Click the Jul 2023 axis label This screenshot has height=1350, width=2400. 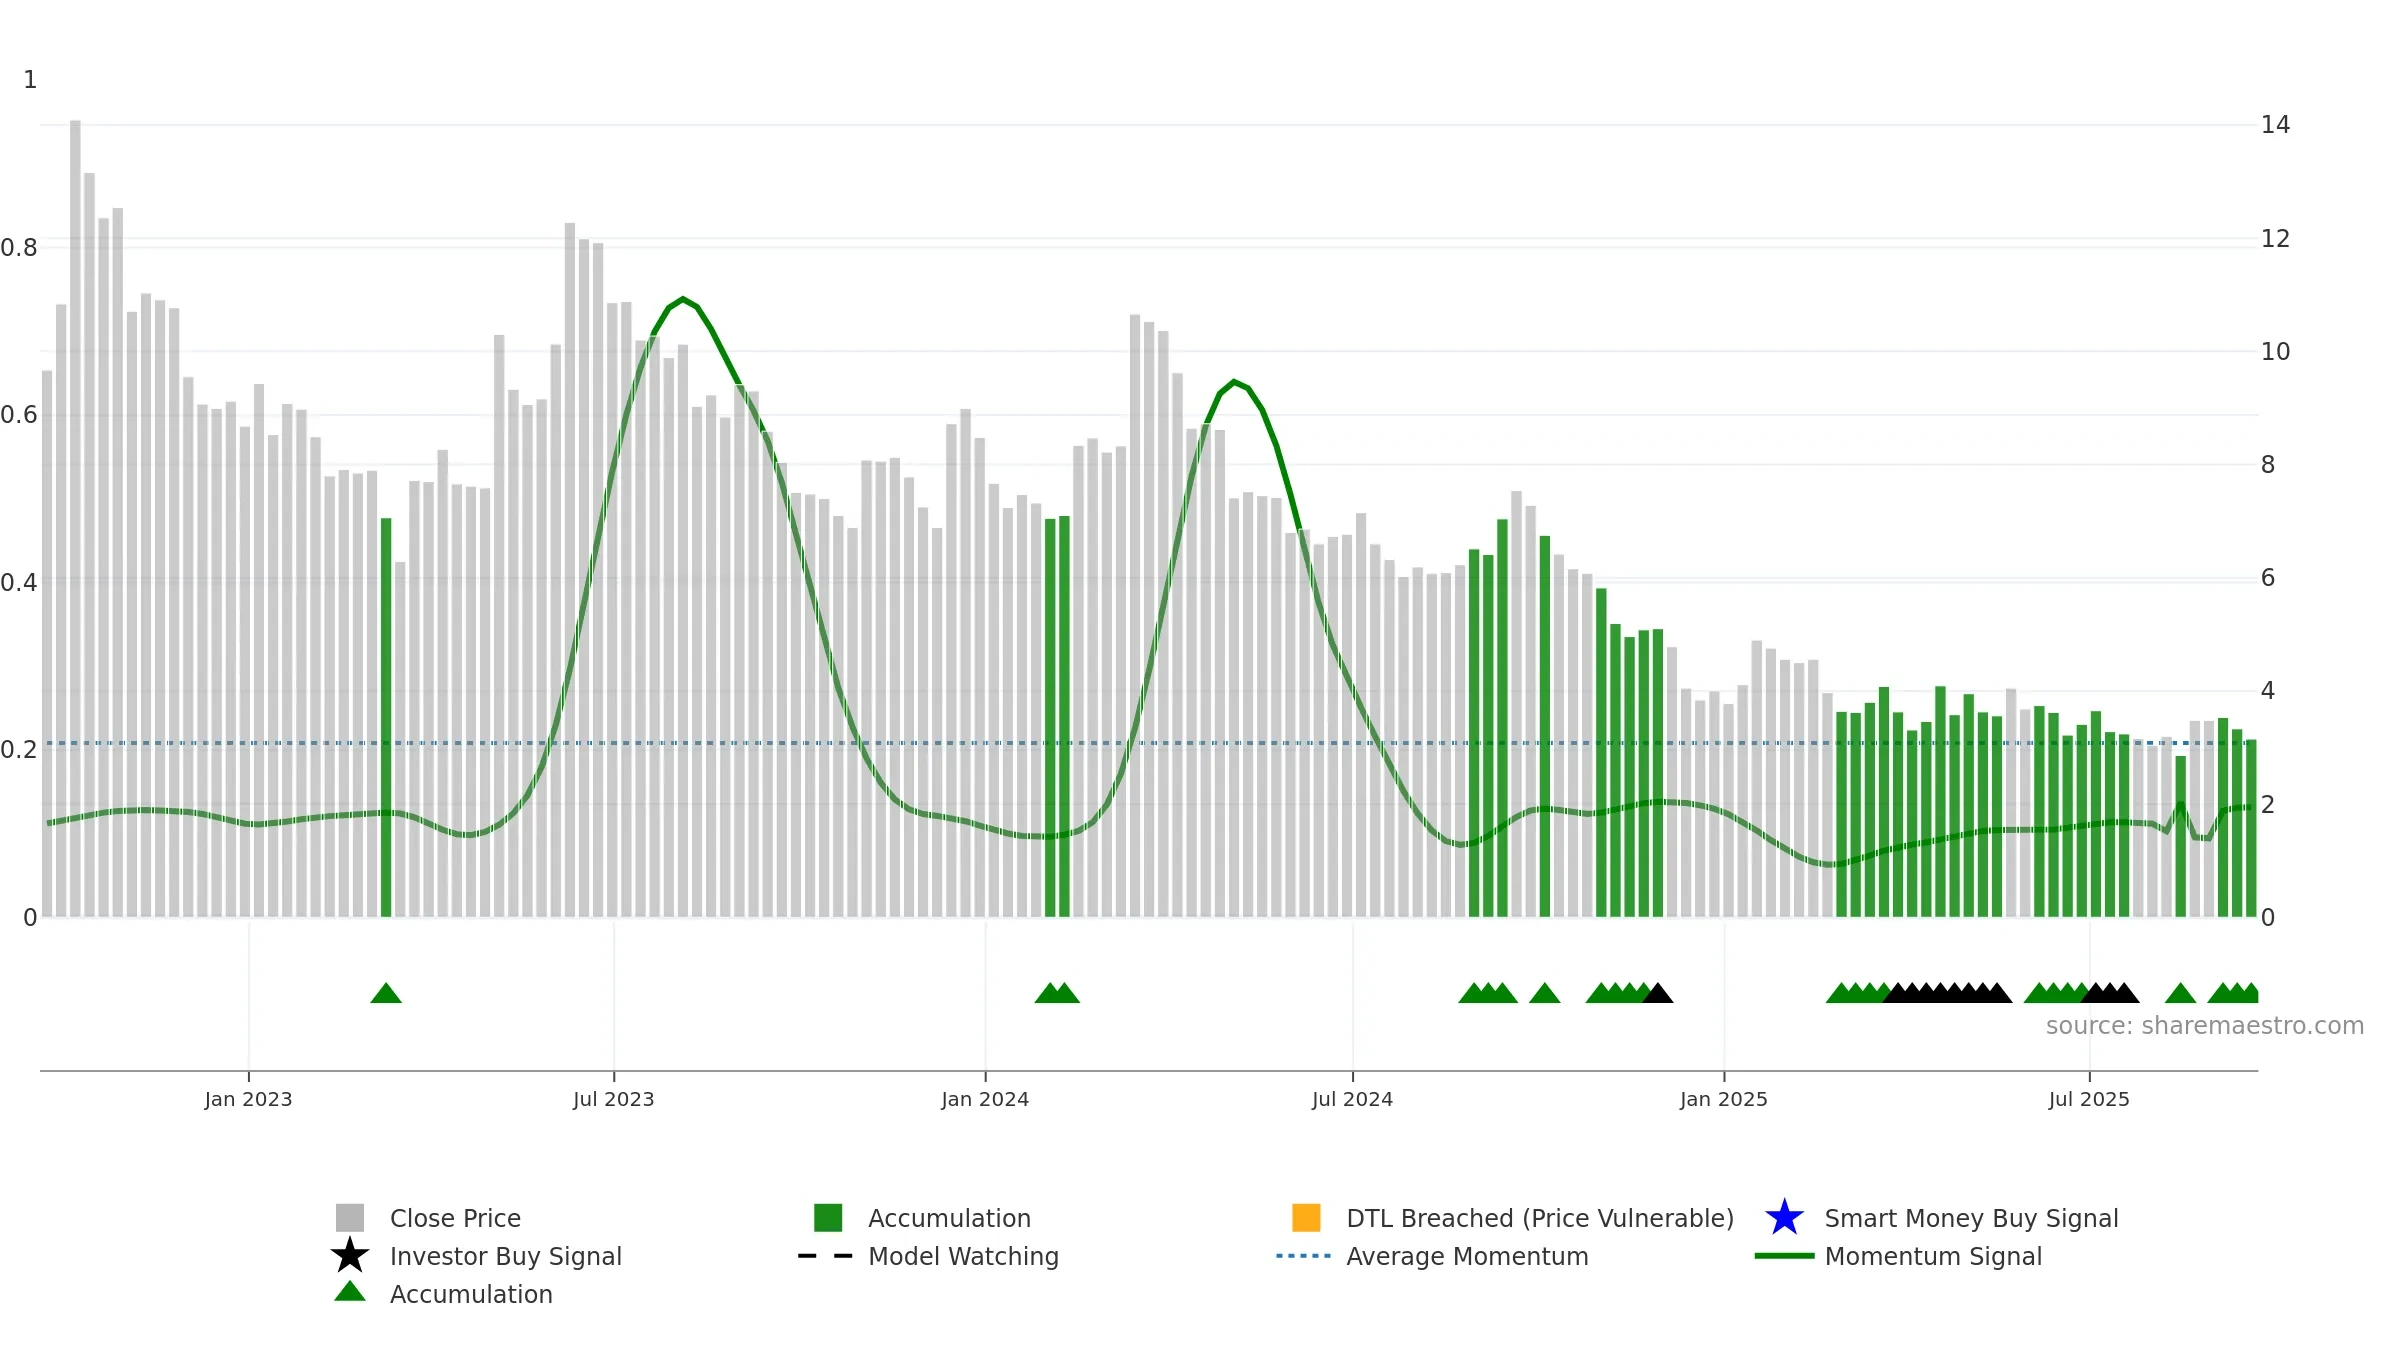(x=614, y=1099)
